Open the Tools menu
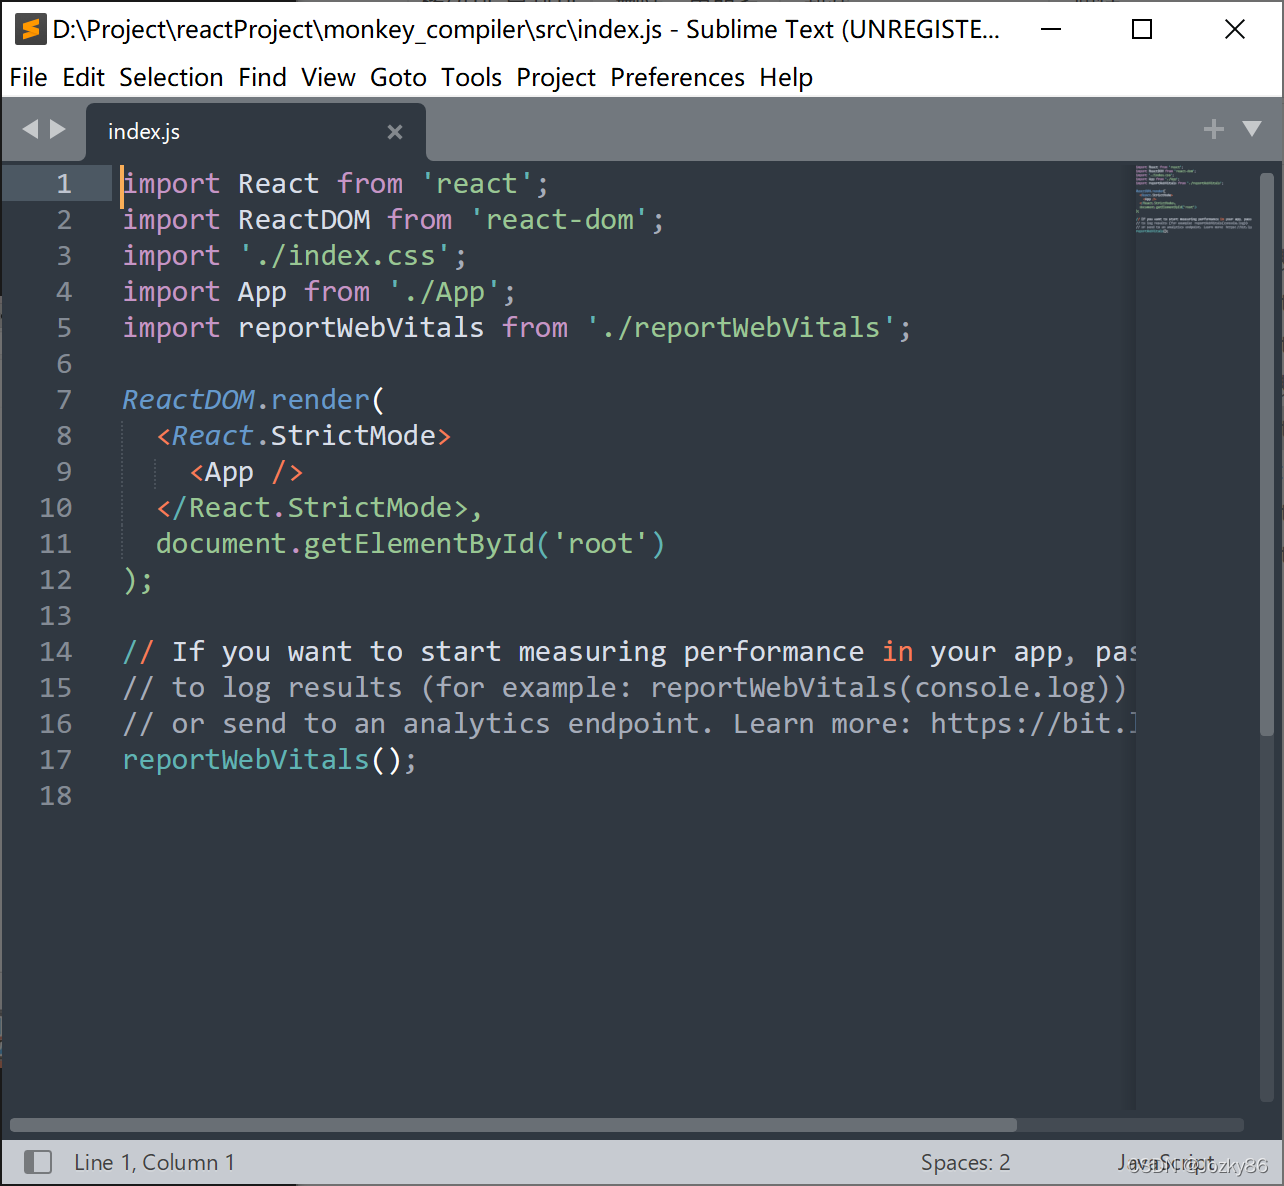 [x=471, y=77]
